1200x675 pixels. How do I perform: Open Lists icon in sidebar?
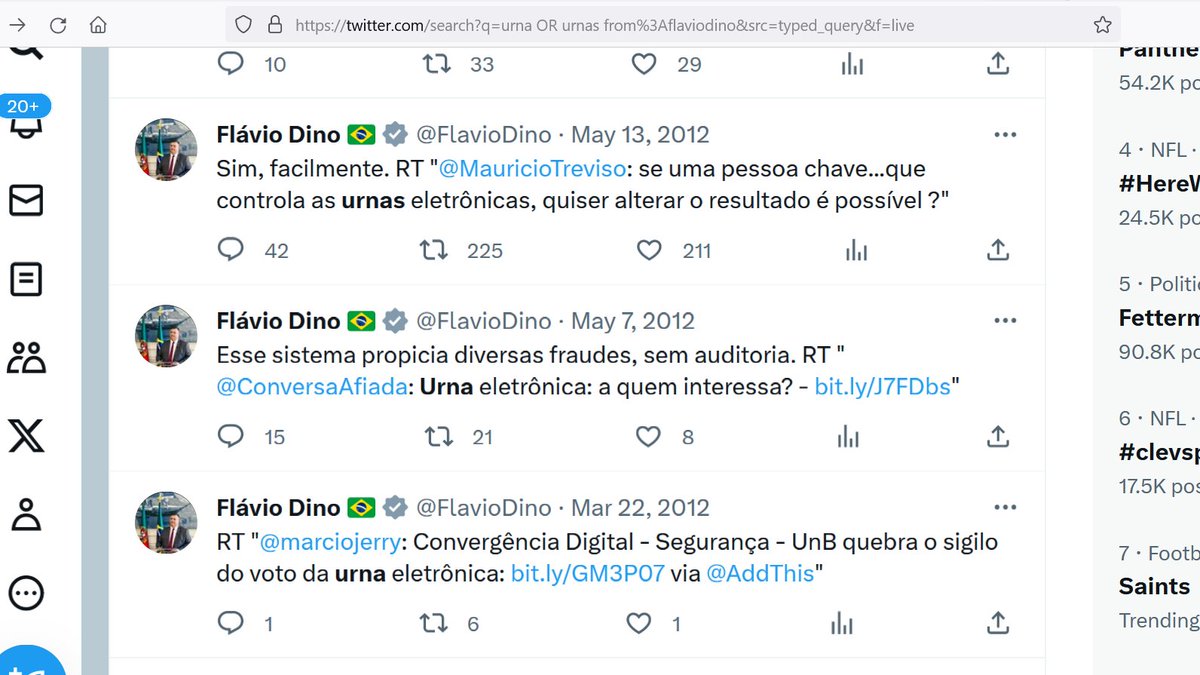tap(26, 279)
